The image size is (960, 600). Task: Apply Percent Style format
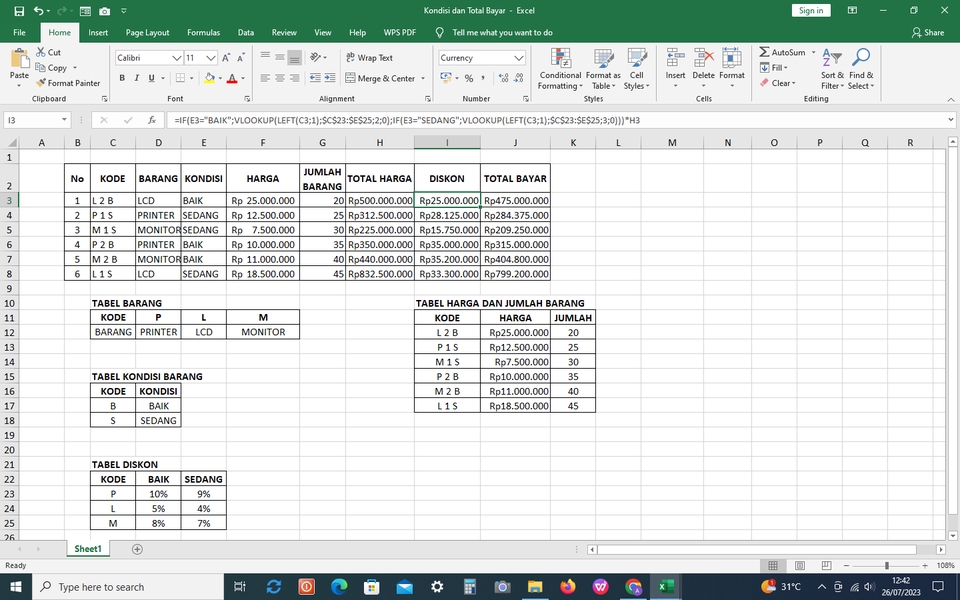[468, 78]
